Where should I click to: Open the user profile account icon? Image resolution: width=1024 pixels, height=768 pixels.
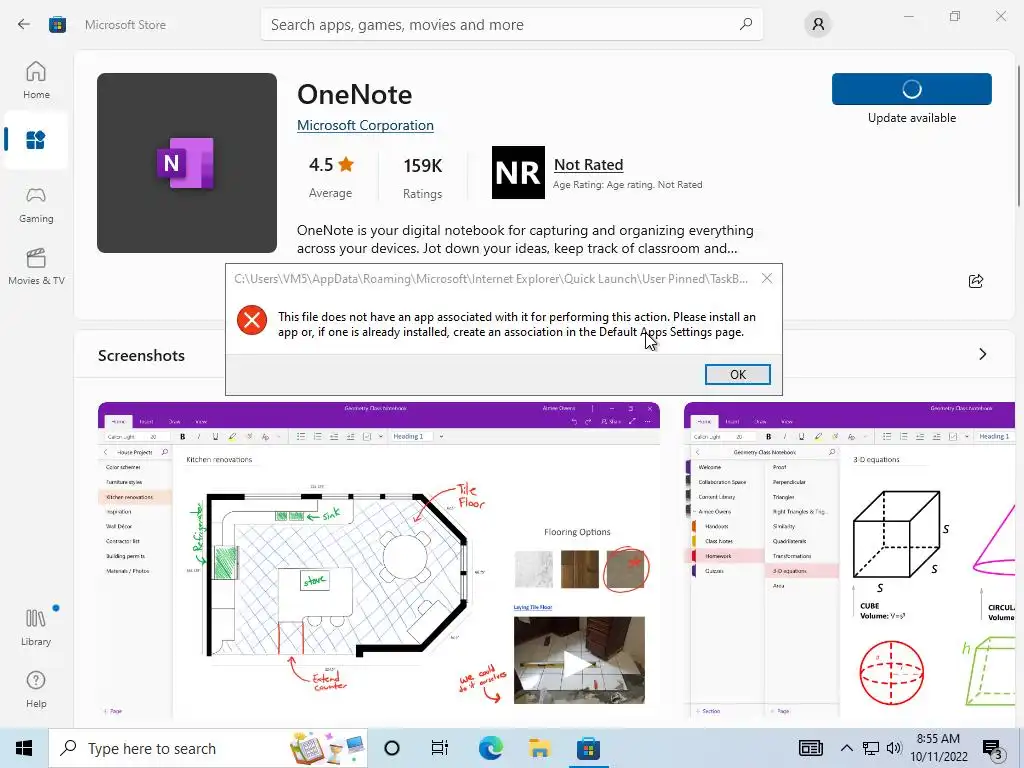818,25
